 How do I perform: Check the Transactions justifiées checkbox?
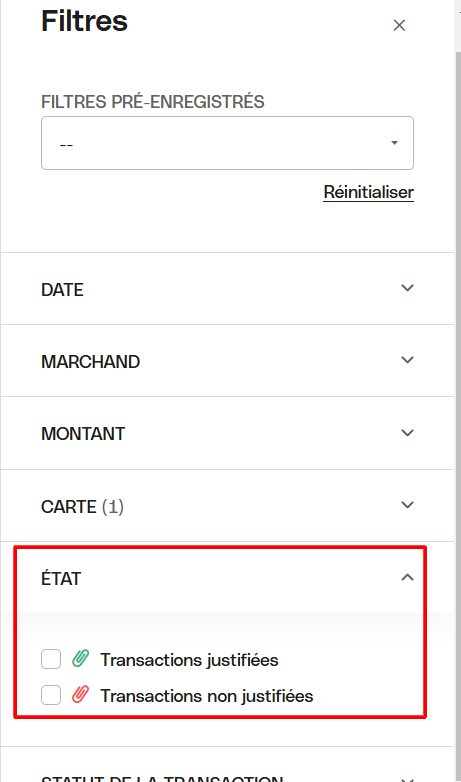[51, 659]
